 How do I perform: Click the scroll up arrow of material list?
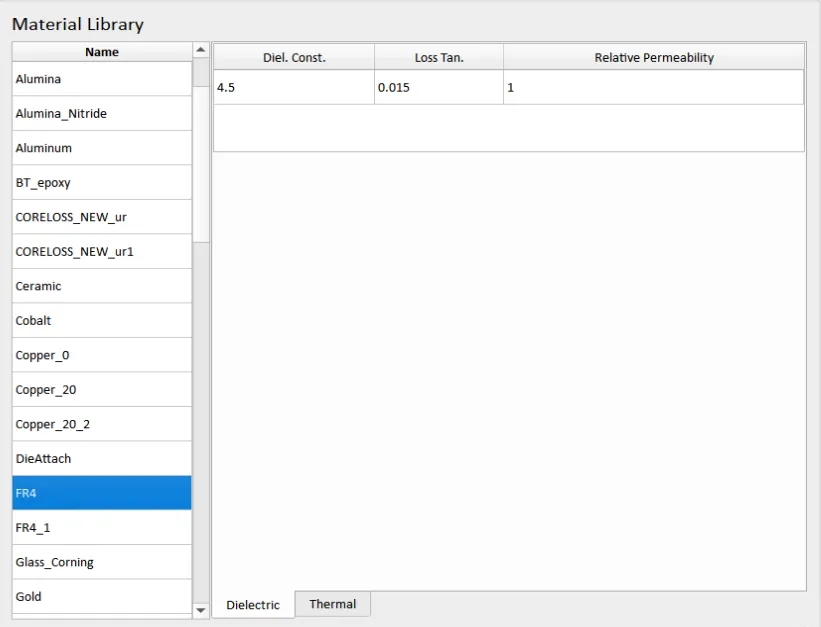201,50
